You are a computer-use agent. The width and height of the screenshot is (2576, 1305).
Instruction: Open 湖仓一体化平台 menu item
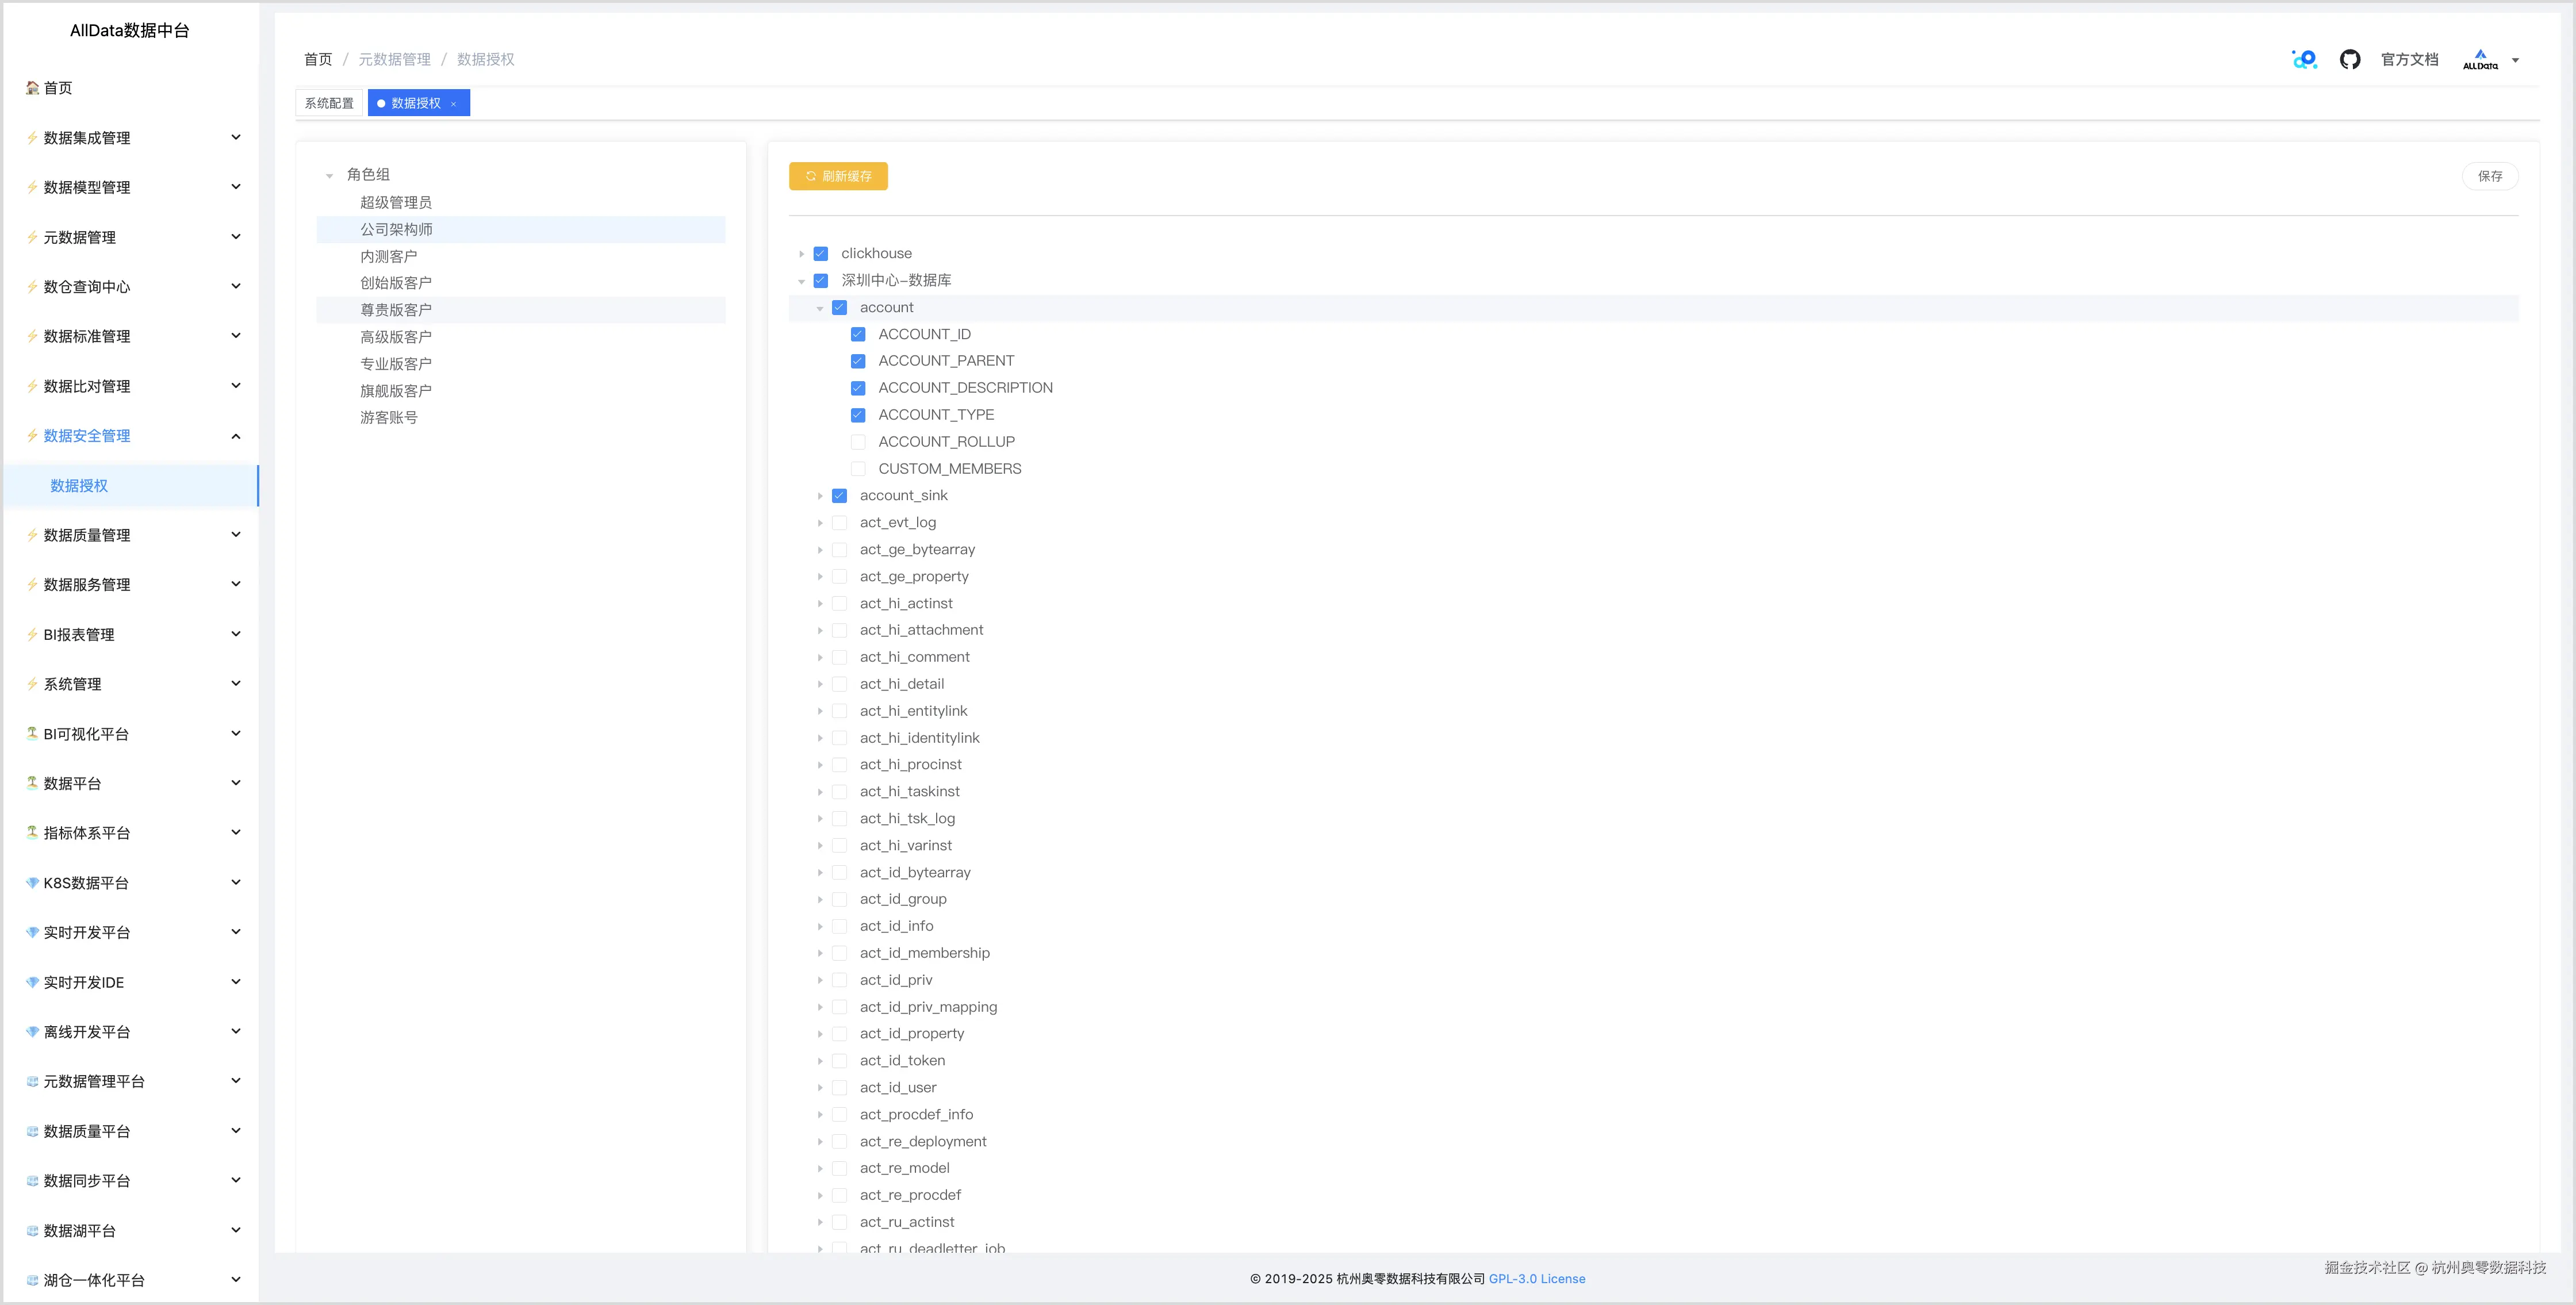coord(130,1280)
